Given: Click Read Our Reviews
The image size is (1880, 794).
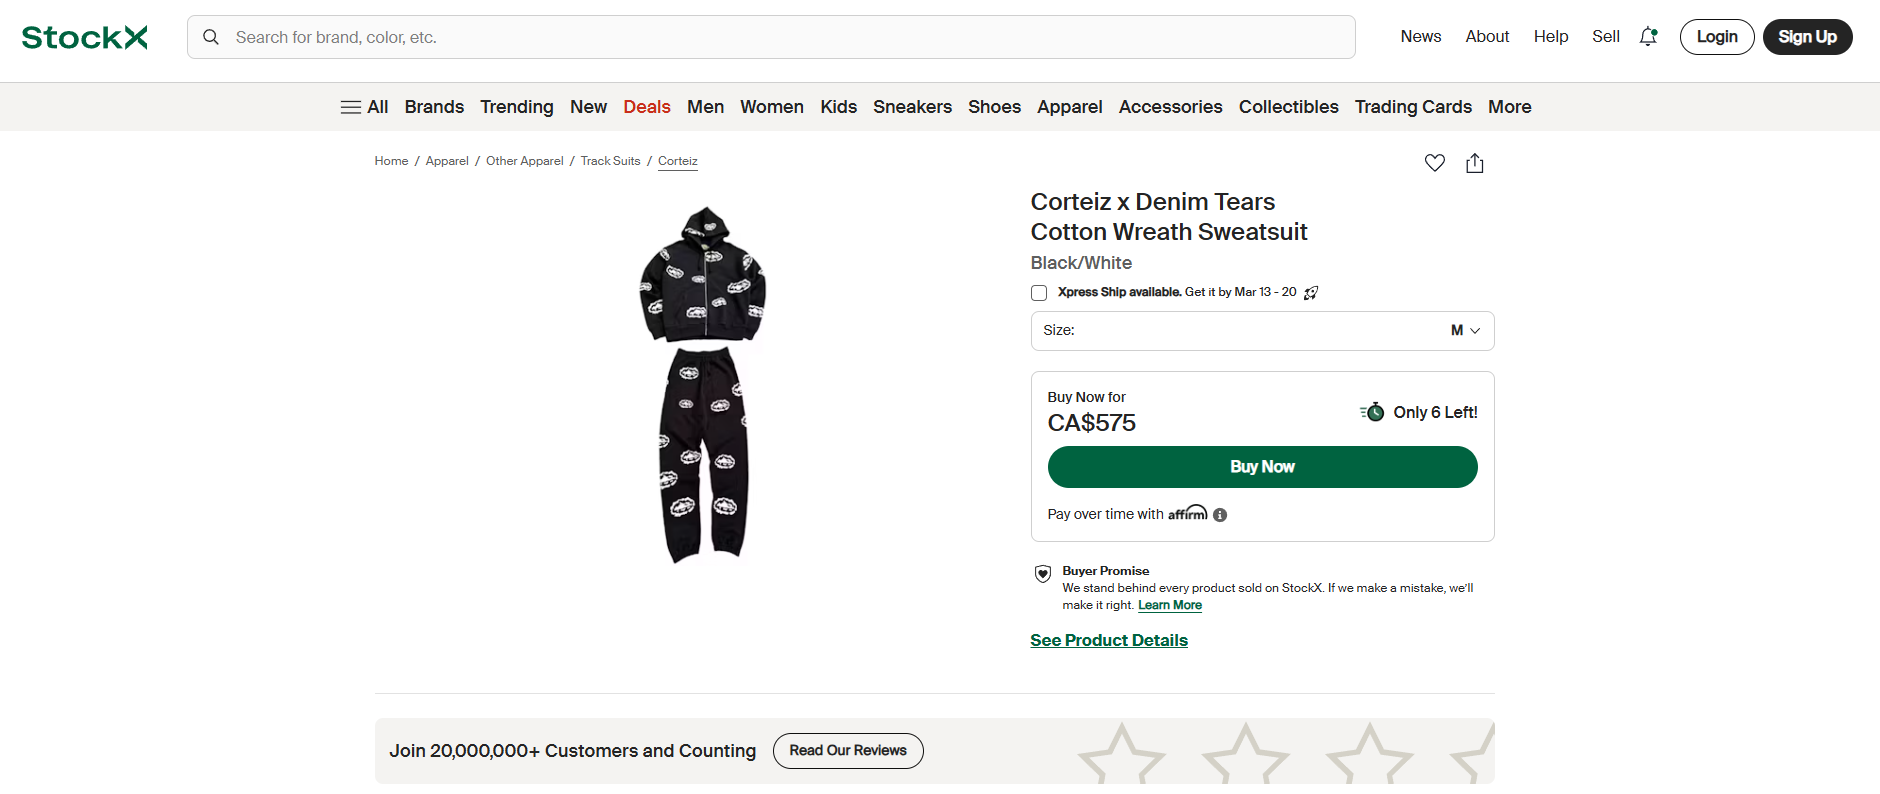Looking at the screenshot, I should (x=847, y=750).
